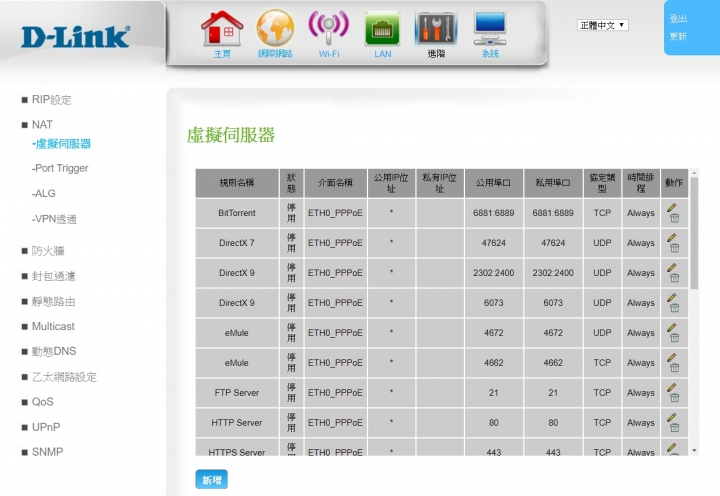Viewport: 720px width, 496px height.
Task: Open UPnP in the sidebar
Action: click(46, 427)
